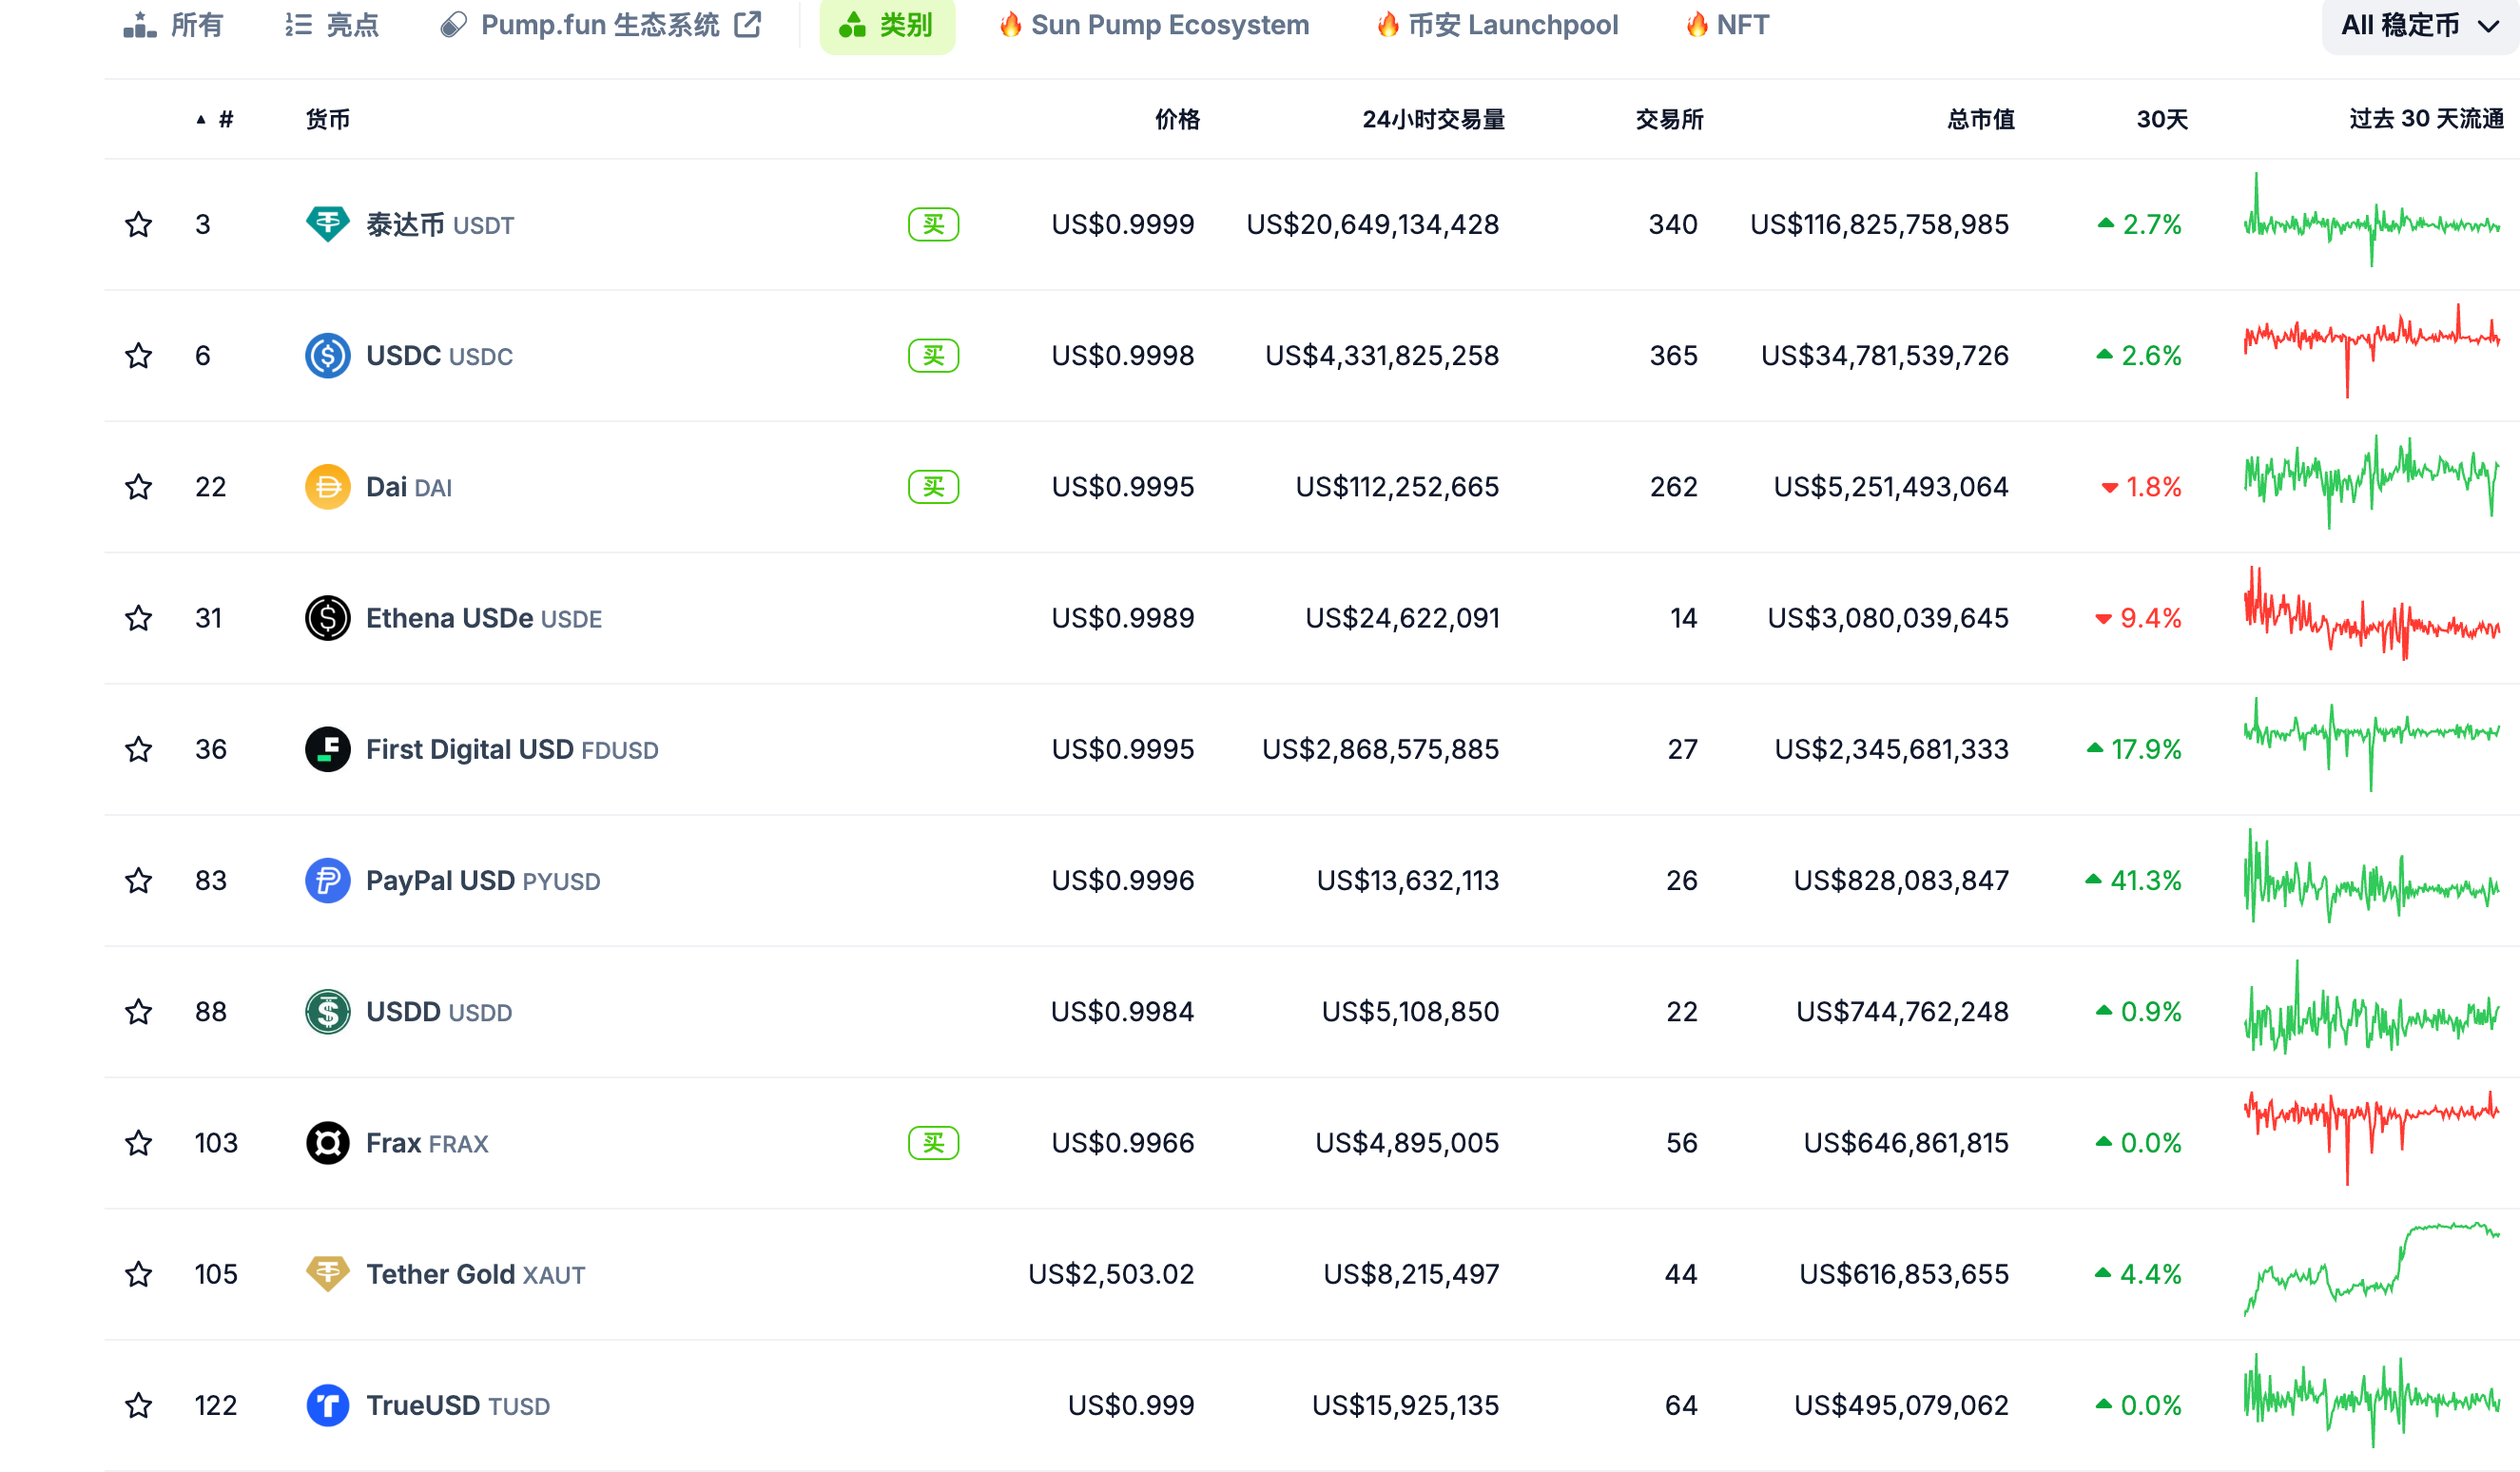The height and width of the screenshot is (1472, 2520).
Task: Click 买 button for Dai
Action: pyautogui.click(x=933, y=487)
